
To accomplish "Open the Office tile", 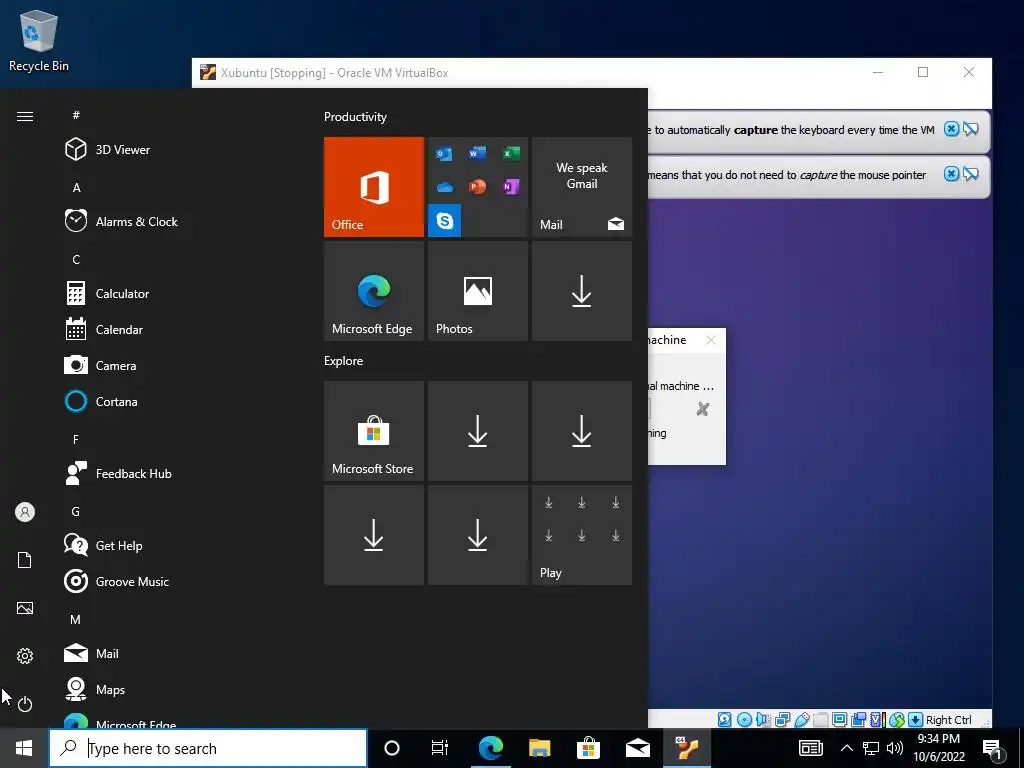I will (x=374, y=187).
